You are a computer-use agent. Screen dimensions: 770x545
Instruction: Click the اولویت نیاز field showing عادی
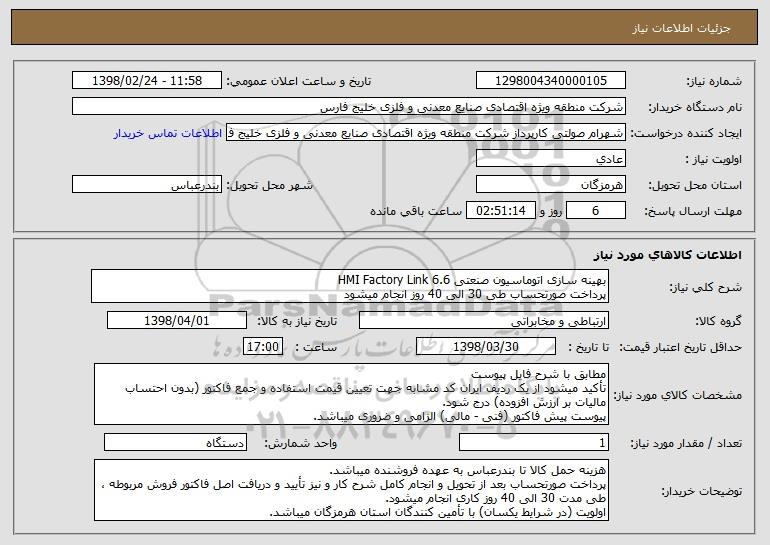tap(550, 159)
